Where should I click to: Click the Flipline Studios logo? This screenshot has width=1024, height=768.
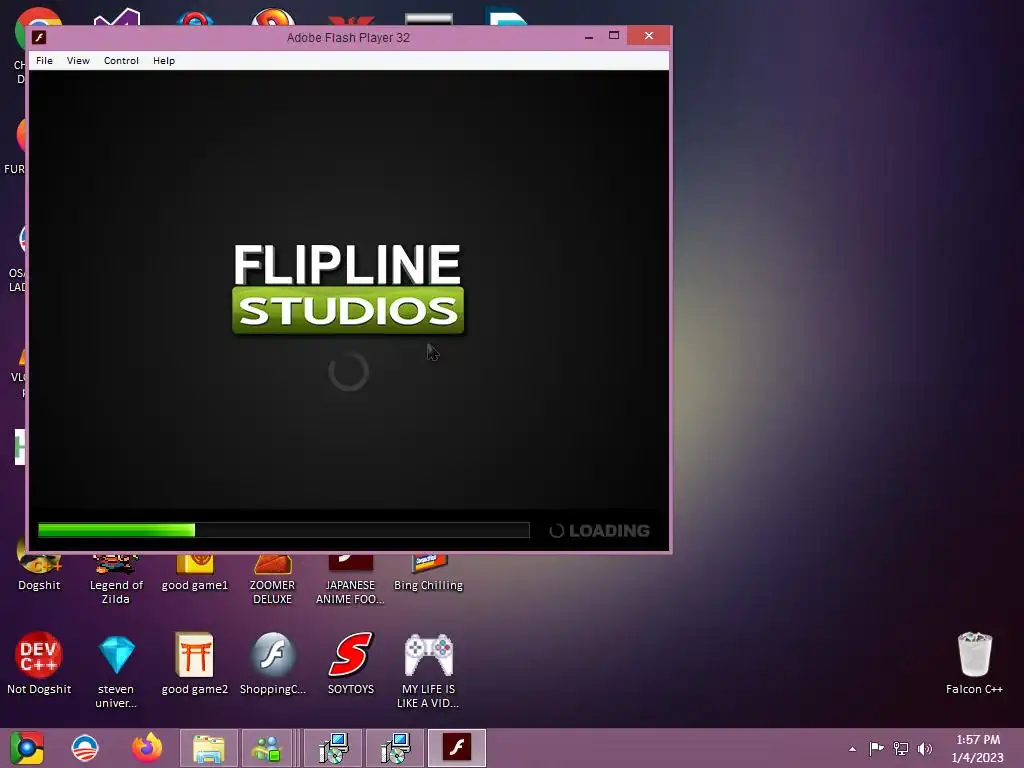[x=348, y=288]
